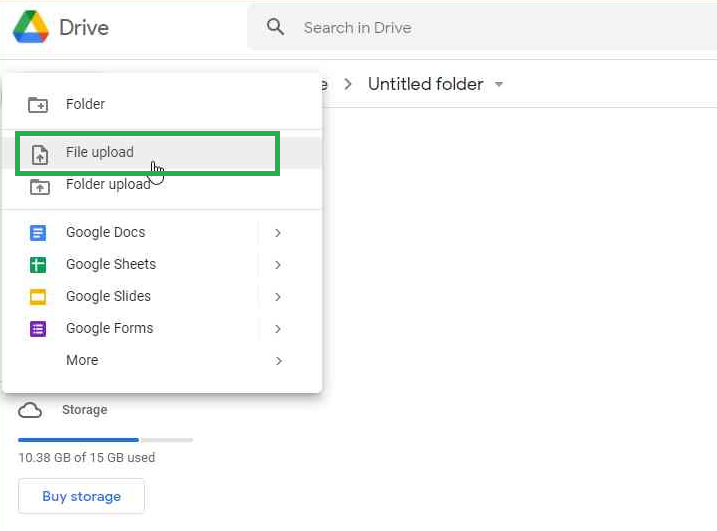
Task: Focus the Search in Drive field
Action: point(482,27)
